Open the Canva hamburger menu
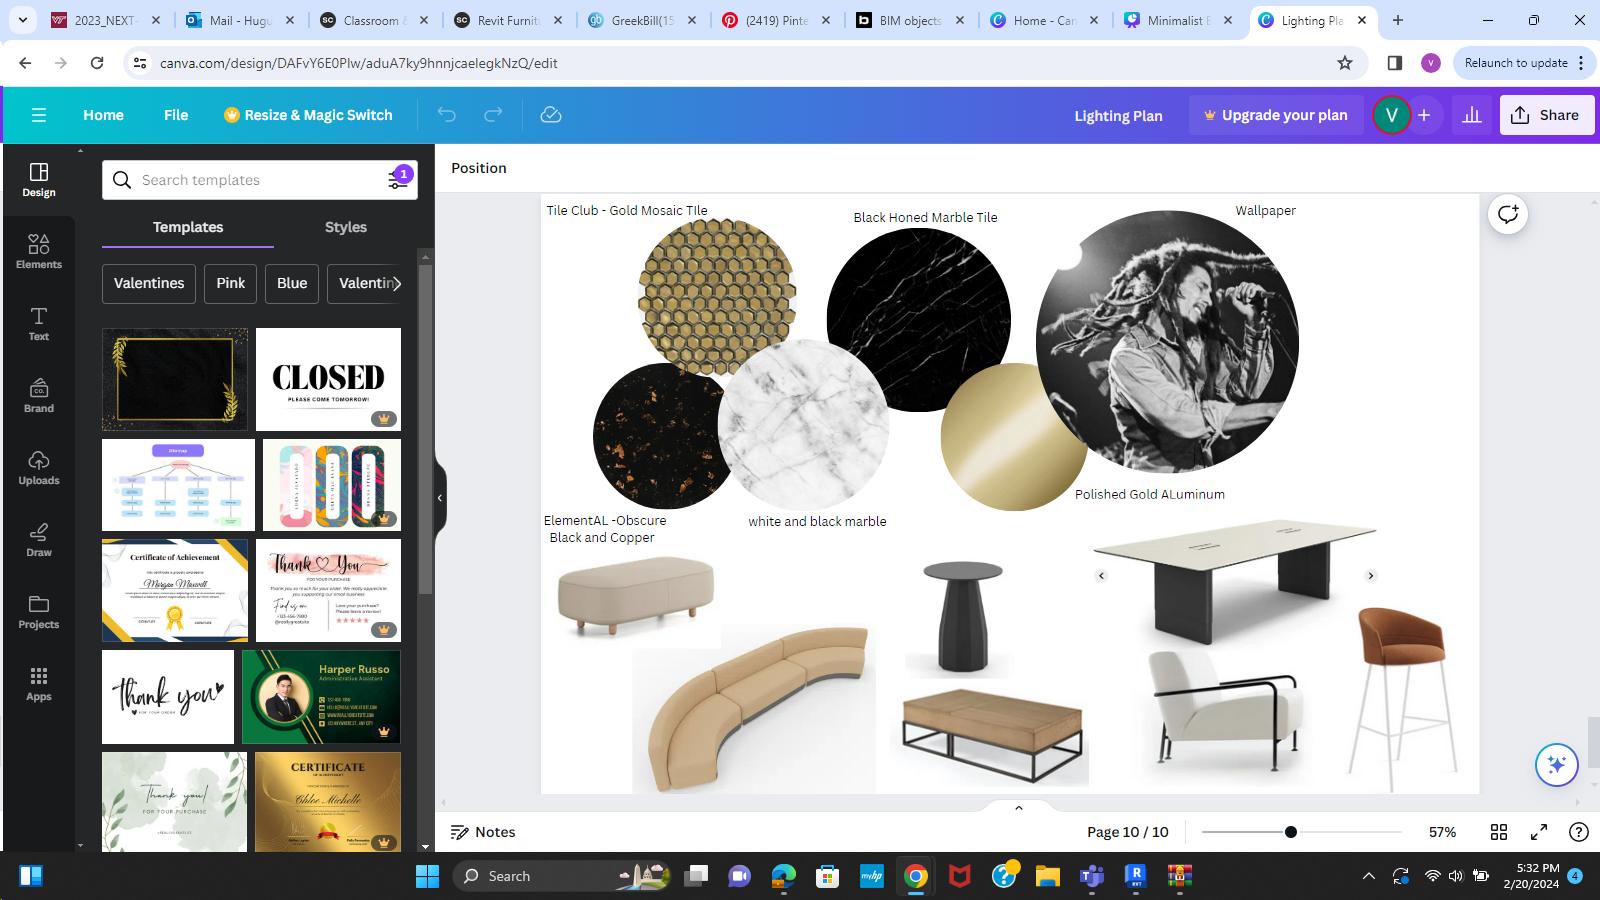The width and height of the screenshot is (1600, 900). (39, 115)
